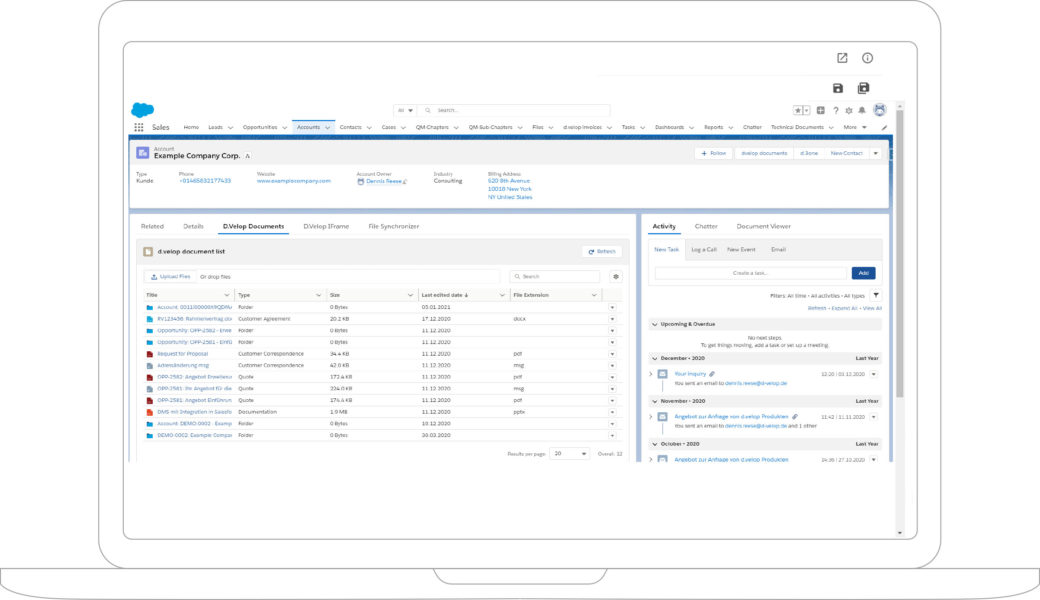Image resolution: width=1040 pixels, height=600 pixels.
Task: Select the Log a Call tab
Action: (704, 250)
